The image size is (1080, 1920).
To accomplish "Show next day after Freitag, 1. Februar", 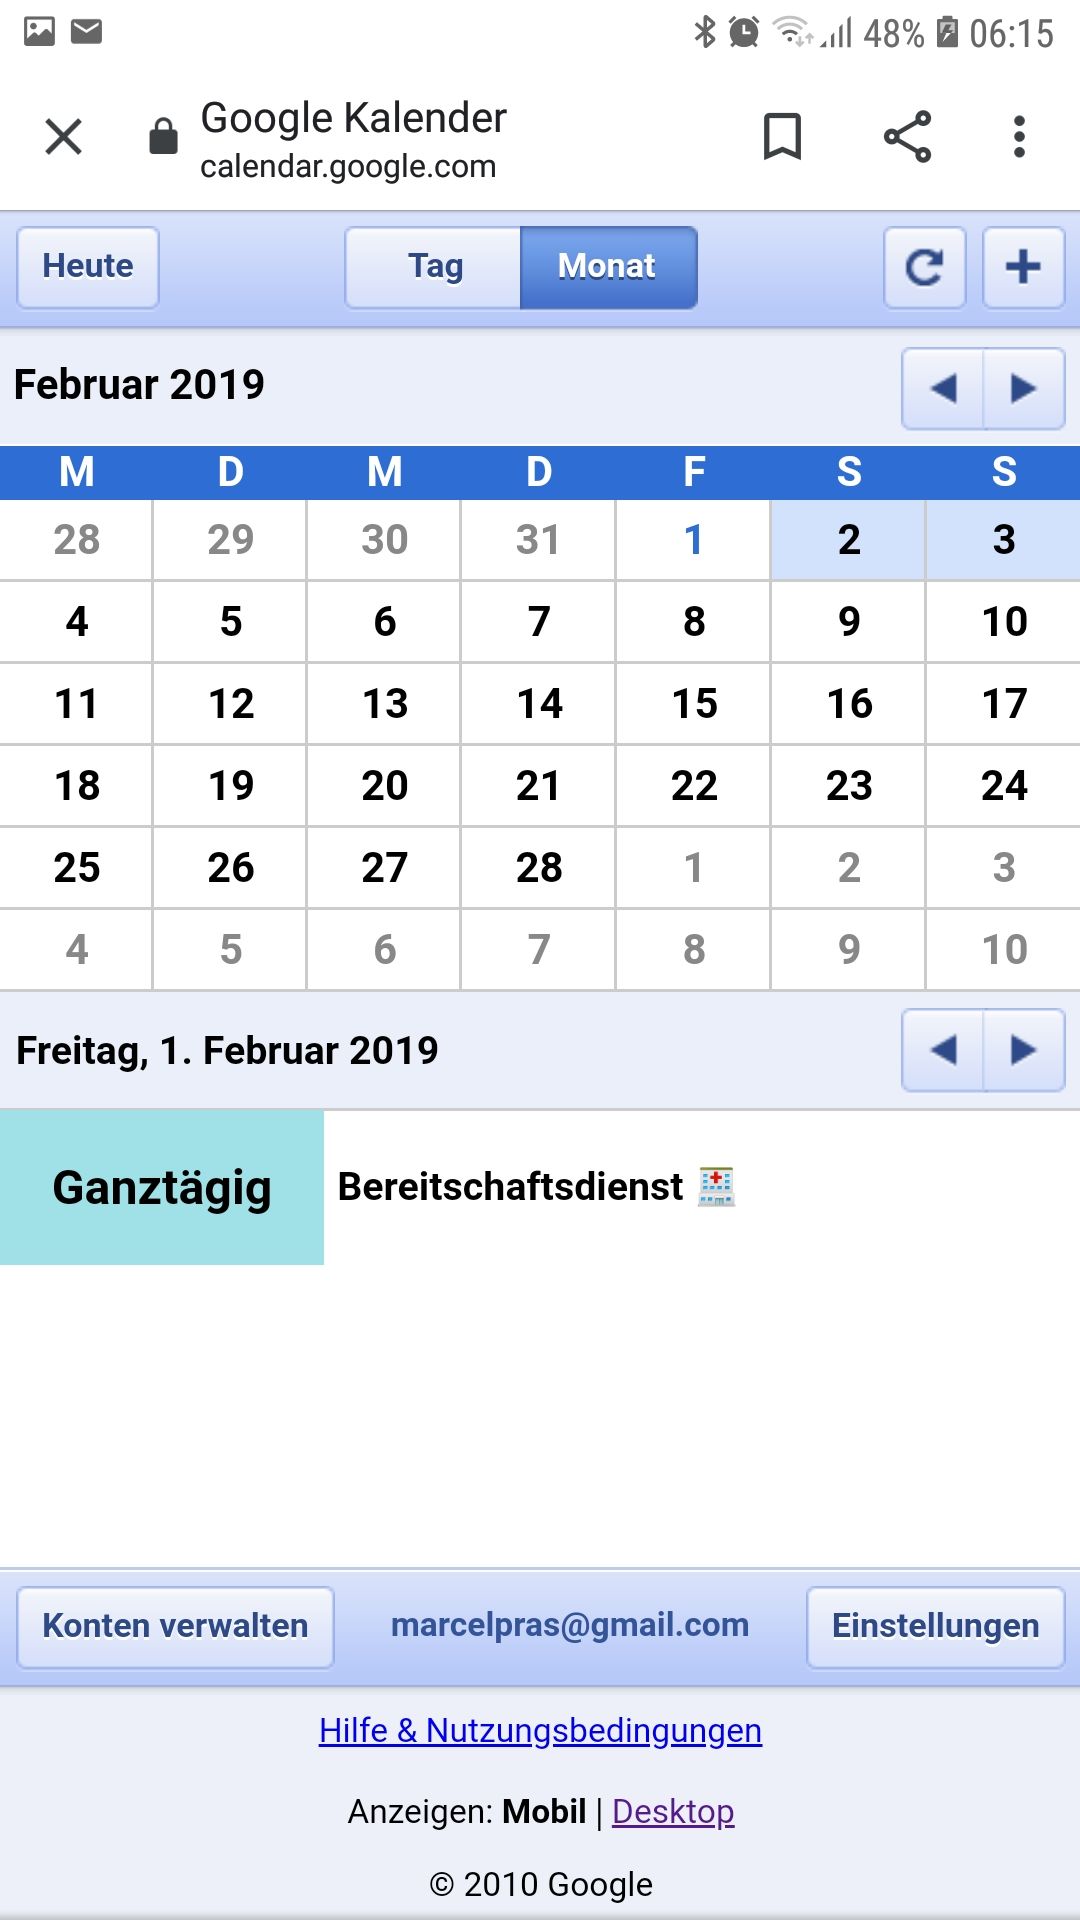I will 1023,1050.
